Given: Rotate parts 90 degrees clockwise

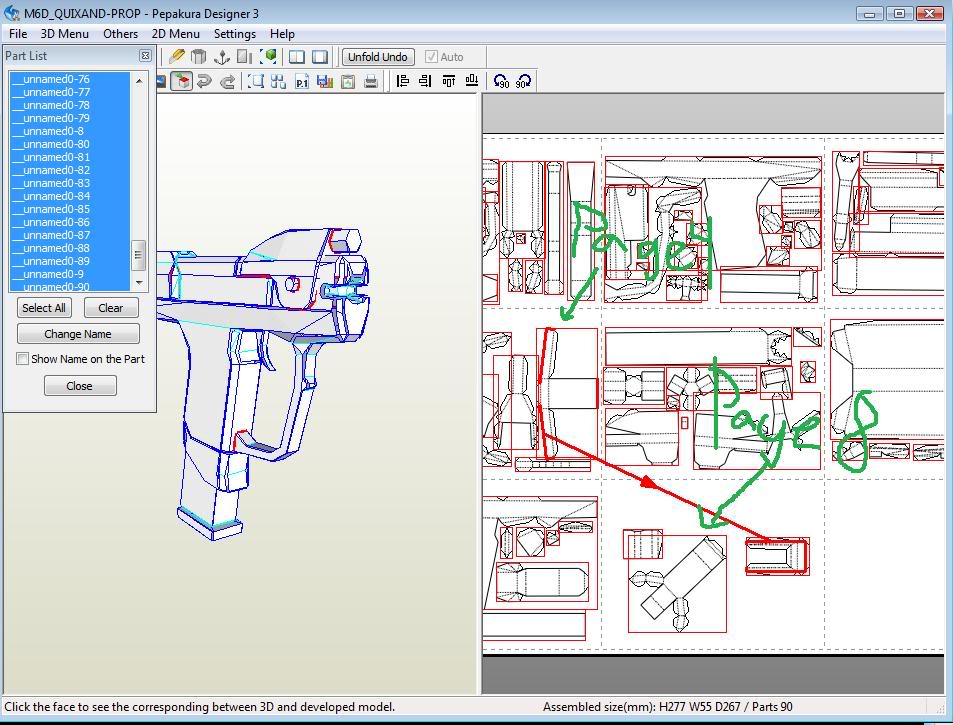Looking at the screenshot, I should [x=523, y=81].
